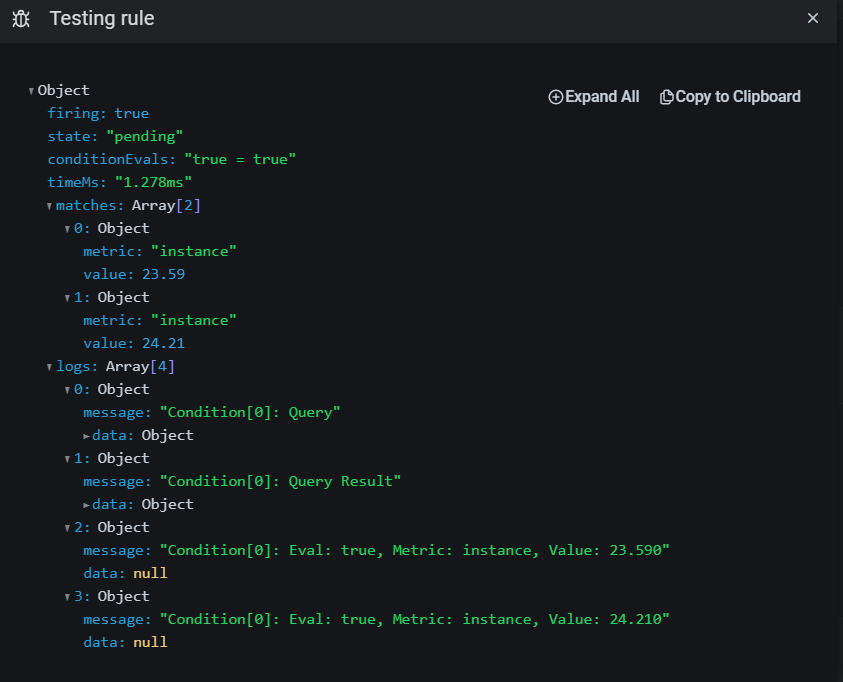Click the conditionEvals "true = true" value
This screenshot has width=843, height=682.
click(x=240, y=160)
